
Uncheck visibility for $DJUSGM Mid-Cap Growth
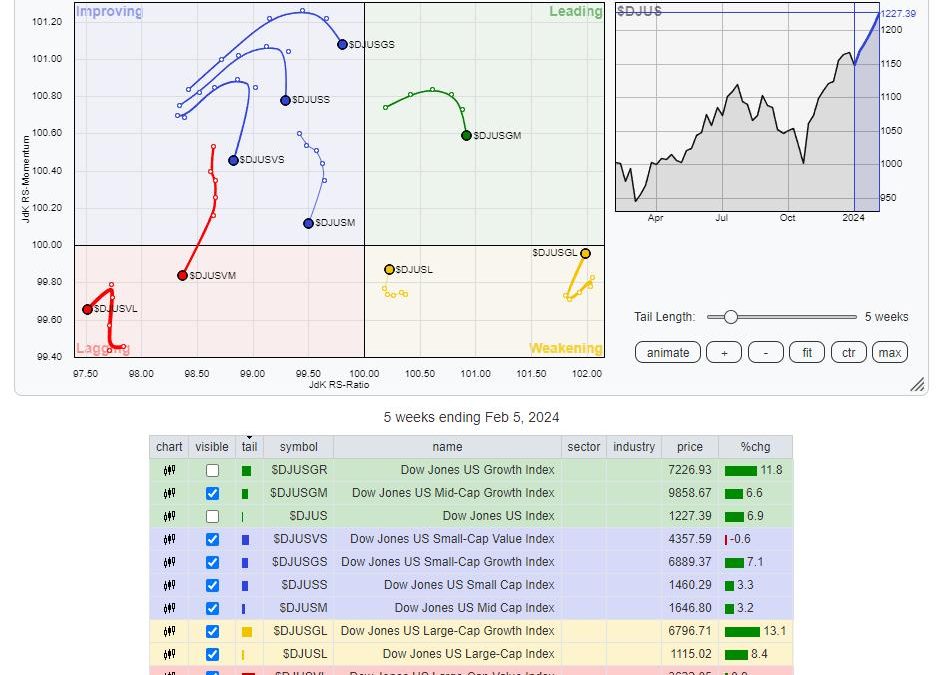pos(212,493)
